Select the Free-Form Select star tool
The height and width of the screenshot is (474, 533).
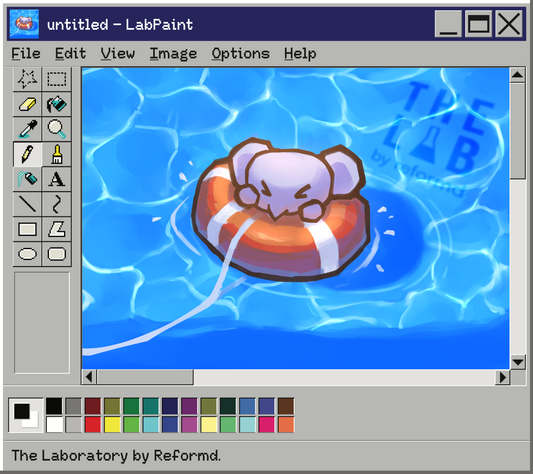pyautogui.click(x=27, y=79)
